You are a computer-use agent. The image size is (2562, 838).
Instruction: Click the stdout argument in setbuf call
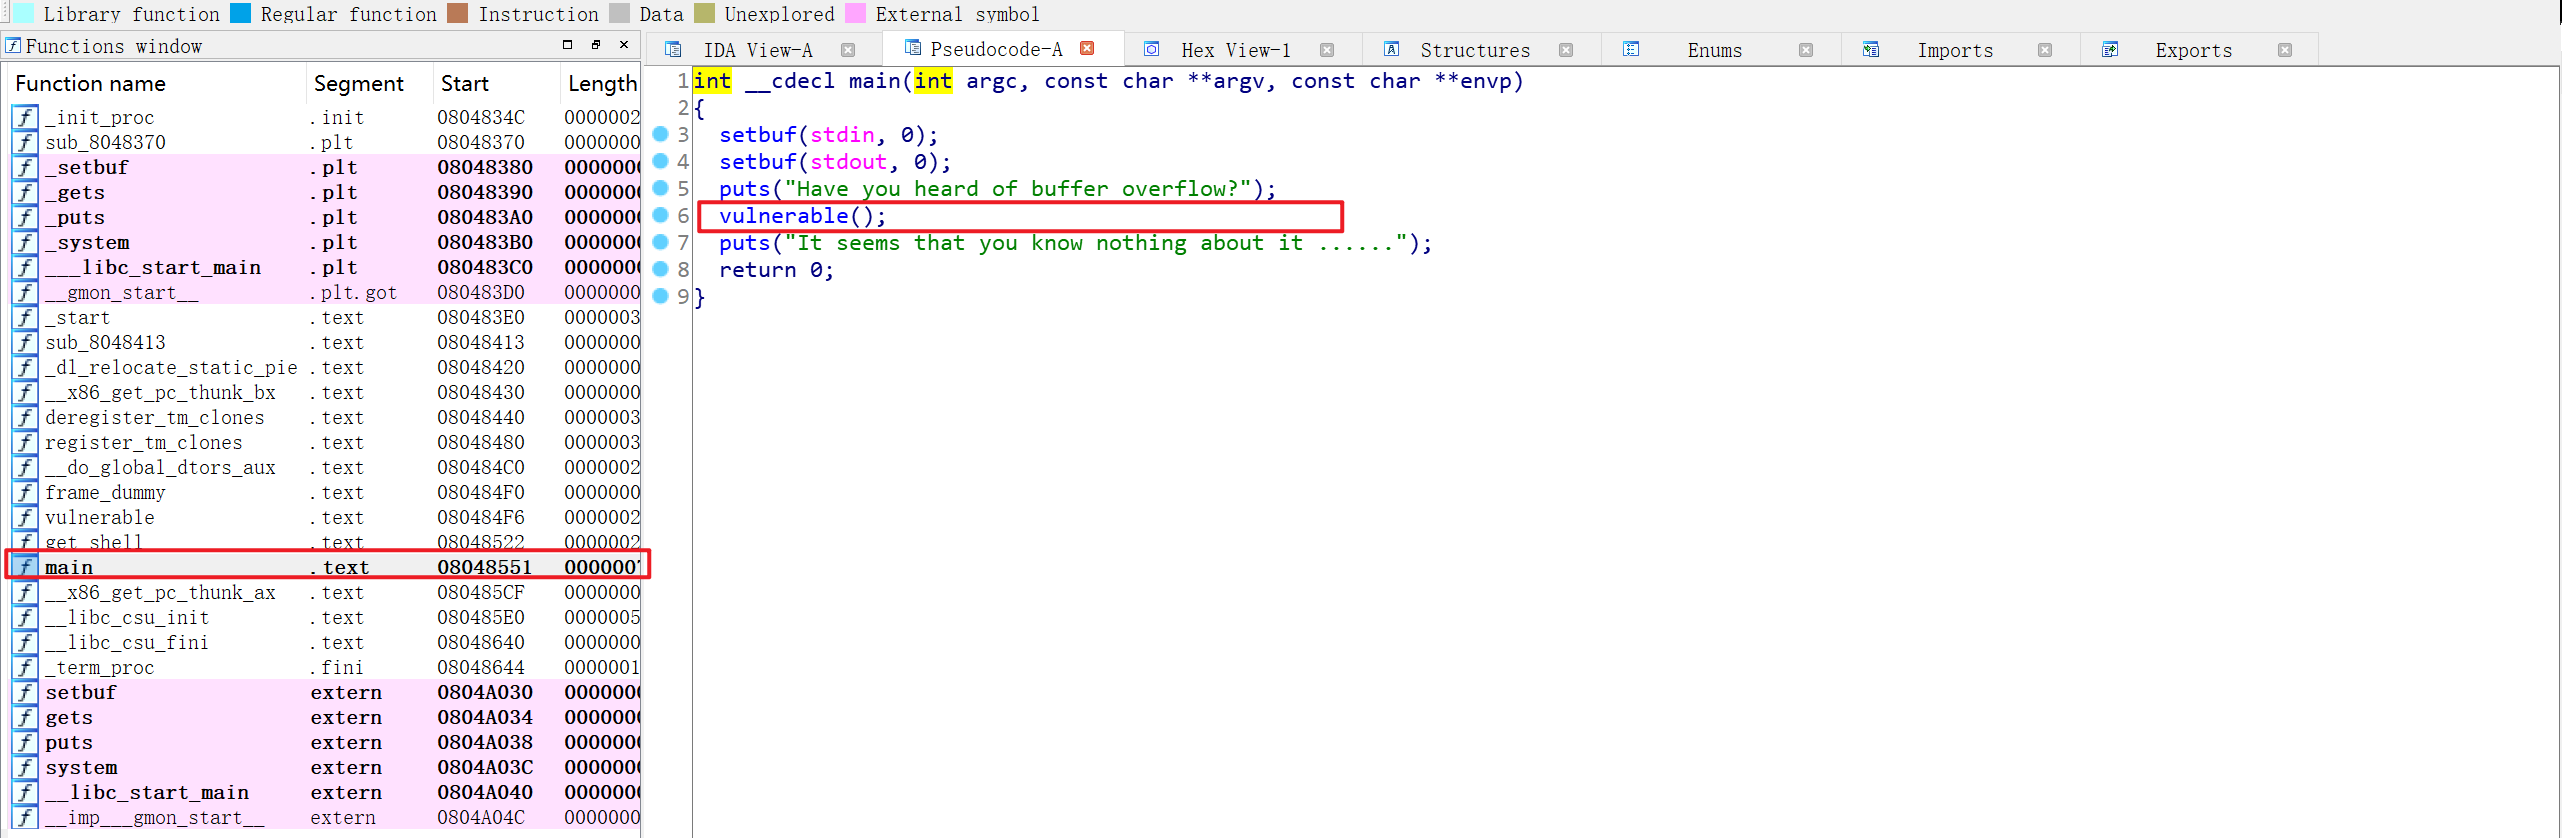848,162
